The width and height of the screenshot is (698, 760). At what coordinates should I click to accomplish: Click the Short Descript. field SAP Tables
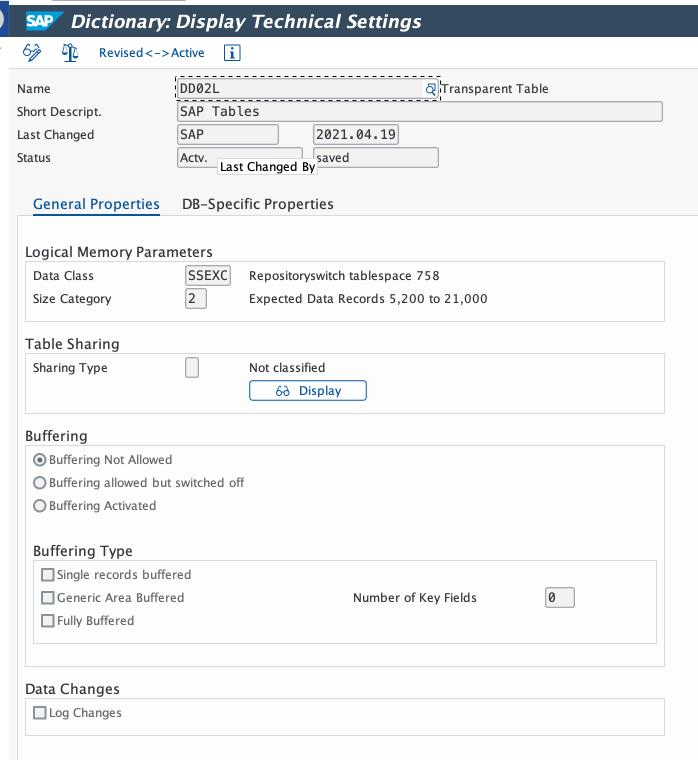[420, 111]
